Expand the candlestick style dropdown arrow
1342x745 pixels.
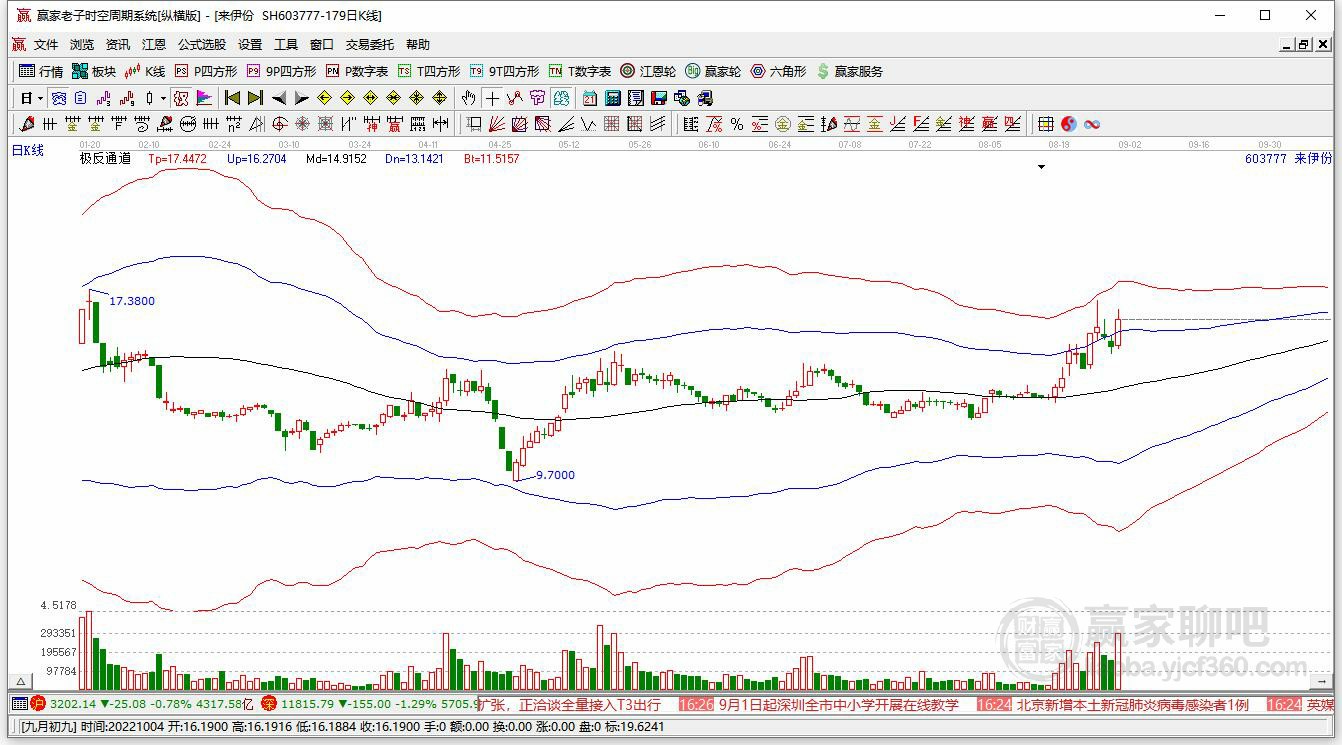tap(163, 98)
